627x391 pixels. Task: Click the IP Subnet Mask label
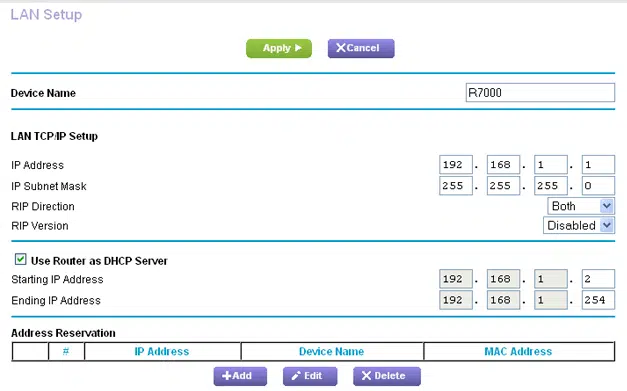[x=49, y=186]
